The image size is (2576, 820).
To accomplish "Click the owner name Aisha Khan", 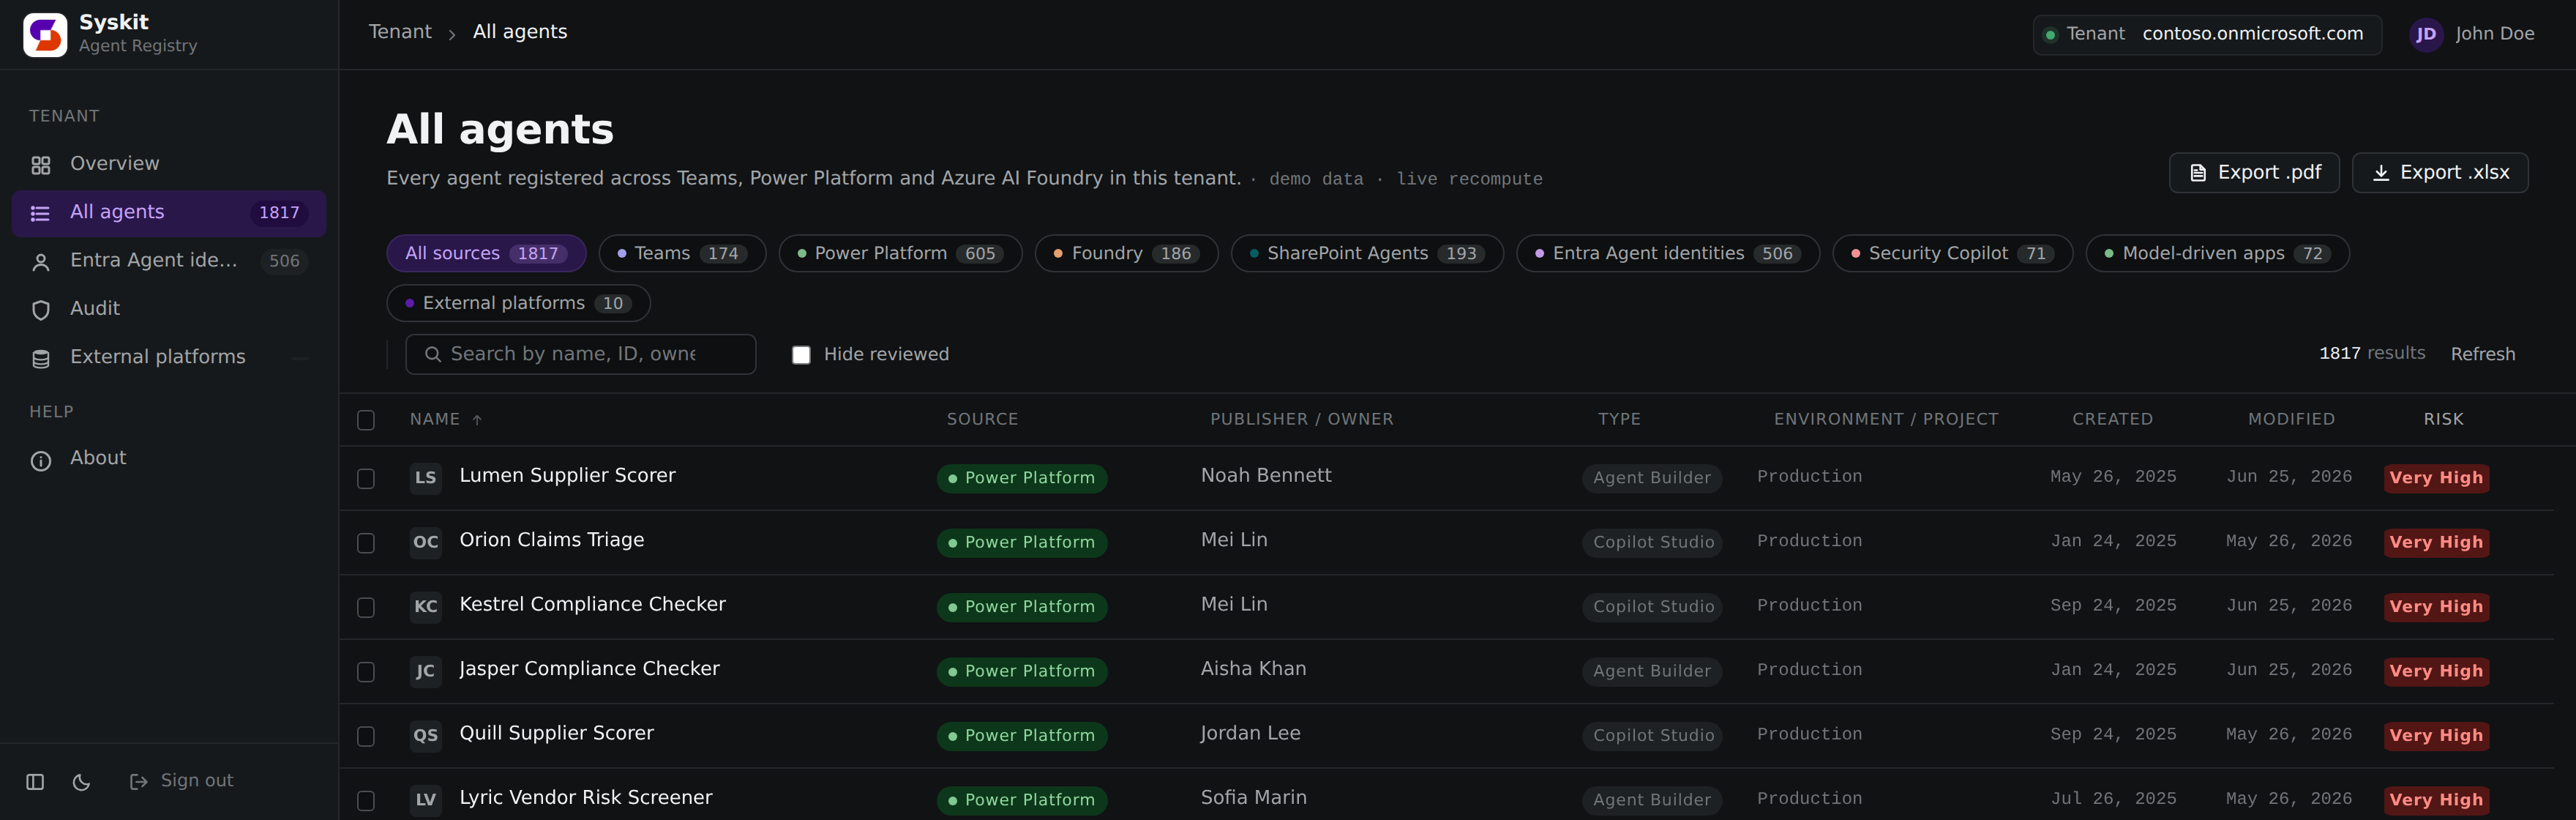I will point(1253,669).
